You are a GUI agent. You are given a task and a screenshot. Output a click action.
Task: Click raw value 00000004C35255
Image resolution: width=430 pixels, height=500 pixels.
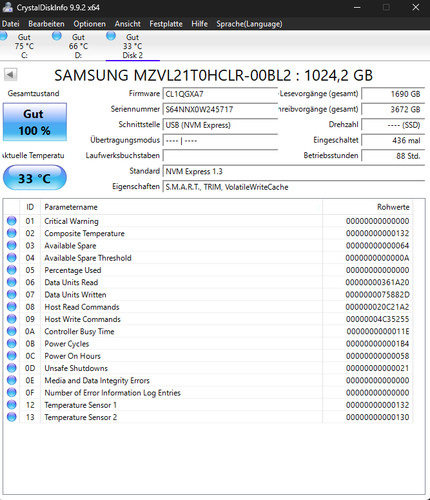tap(377, 319)
